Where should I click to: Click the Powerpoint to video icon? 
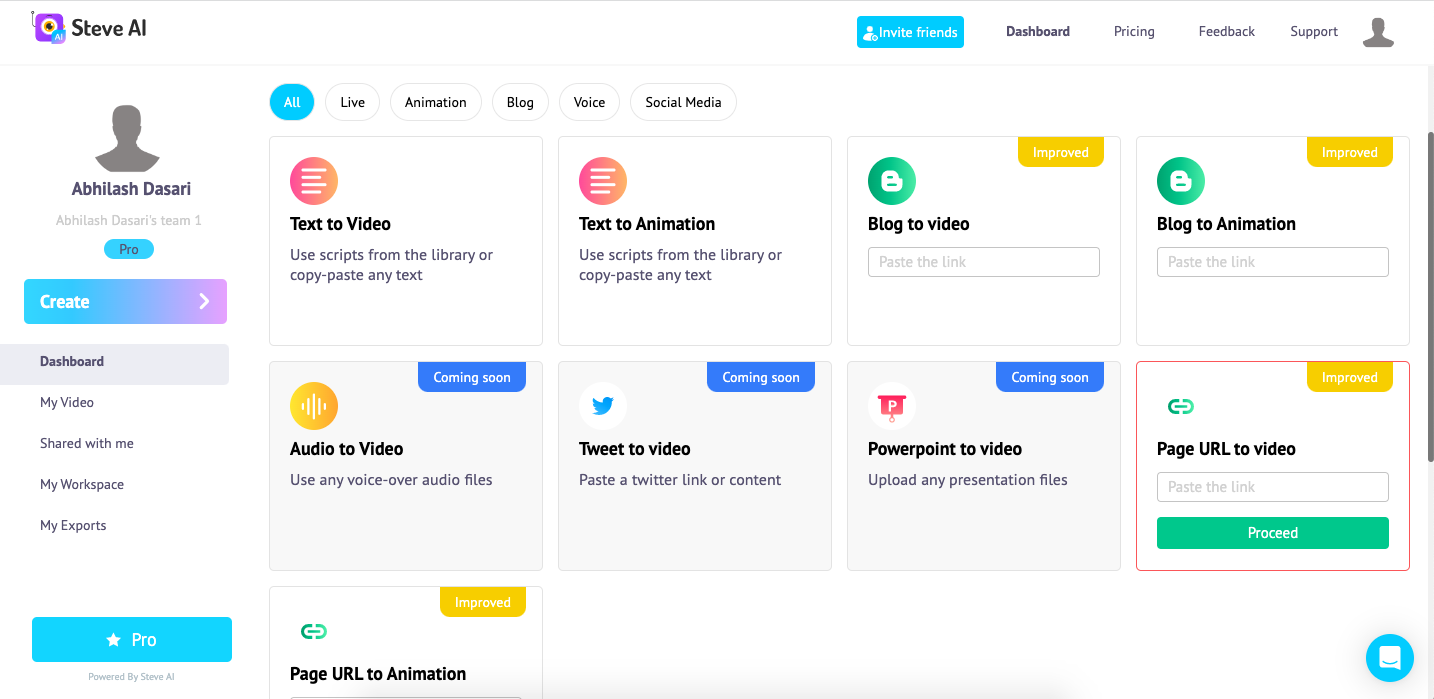point(891,406)
